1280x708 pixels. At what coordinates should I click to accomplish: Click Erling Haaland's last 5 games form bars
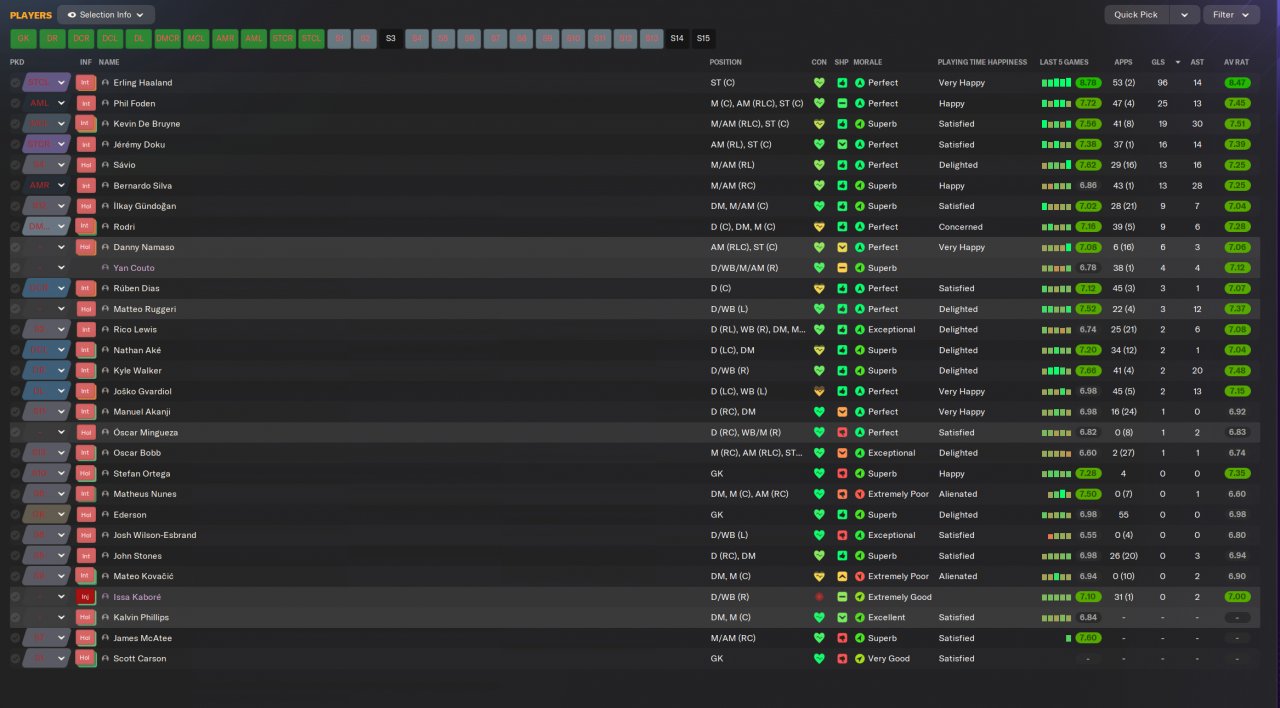[x=1056, y=83]
